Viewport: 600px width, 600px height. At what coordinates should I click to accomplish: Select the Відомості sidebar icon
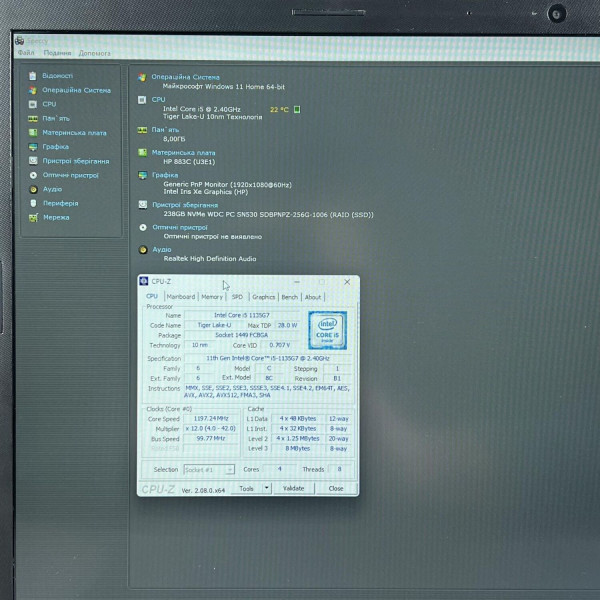(33, 76)
